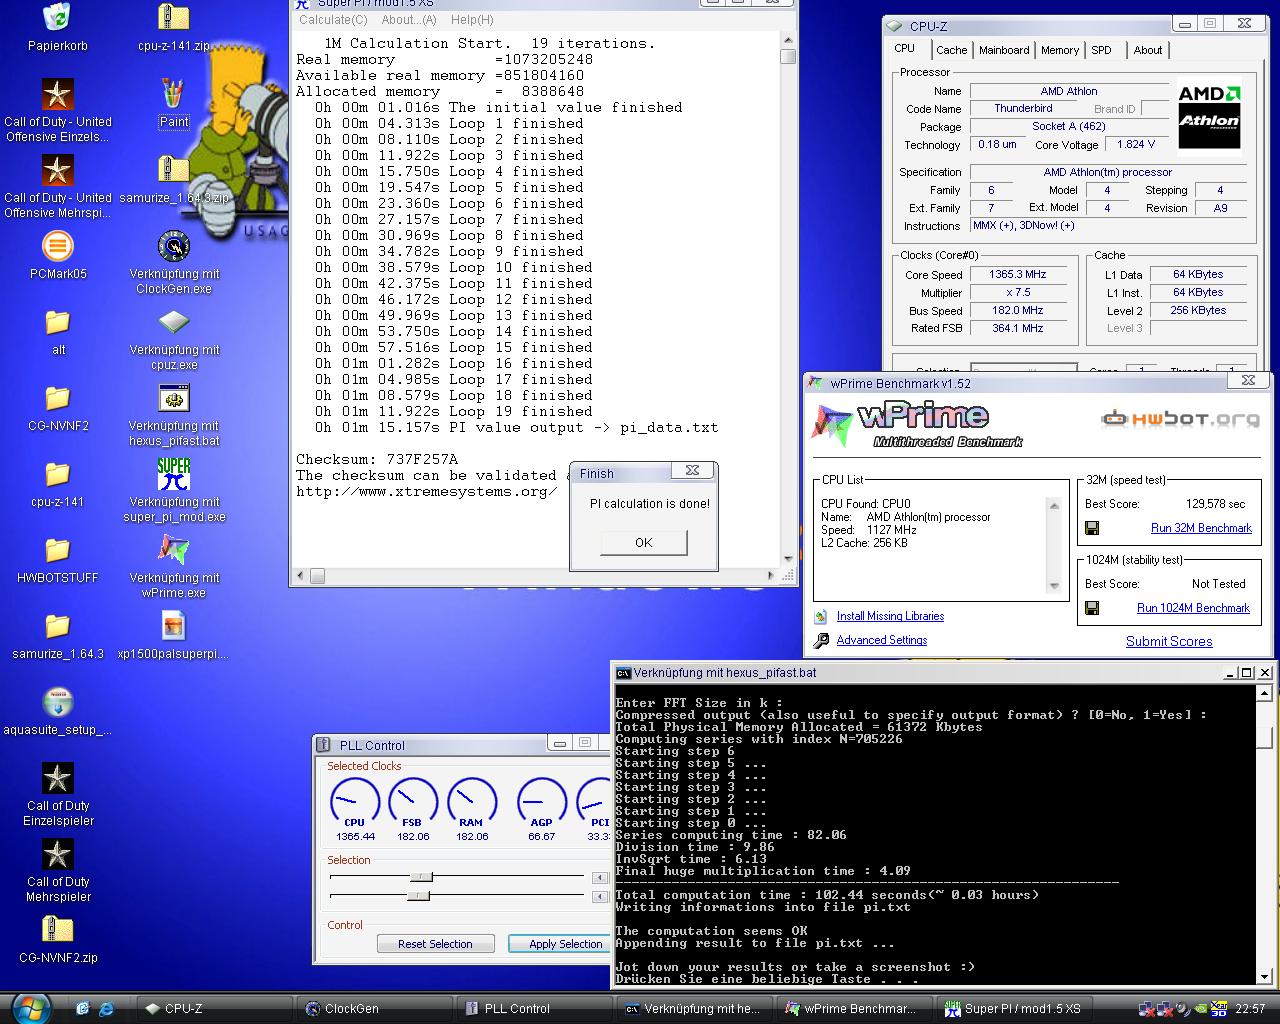Open Internet Explorer quick launch icon
1280x1024 pixels.
tap(105, 1008)
